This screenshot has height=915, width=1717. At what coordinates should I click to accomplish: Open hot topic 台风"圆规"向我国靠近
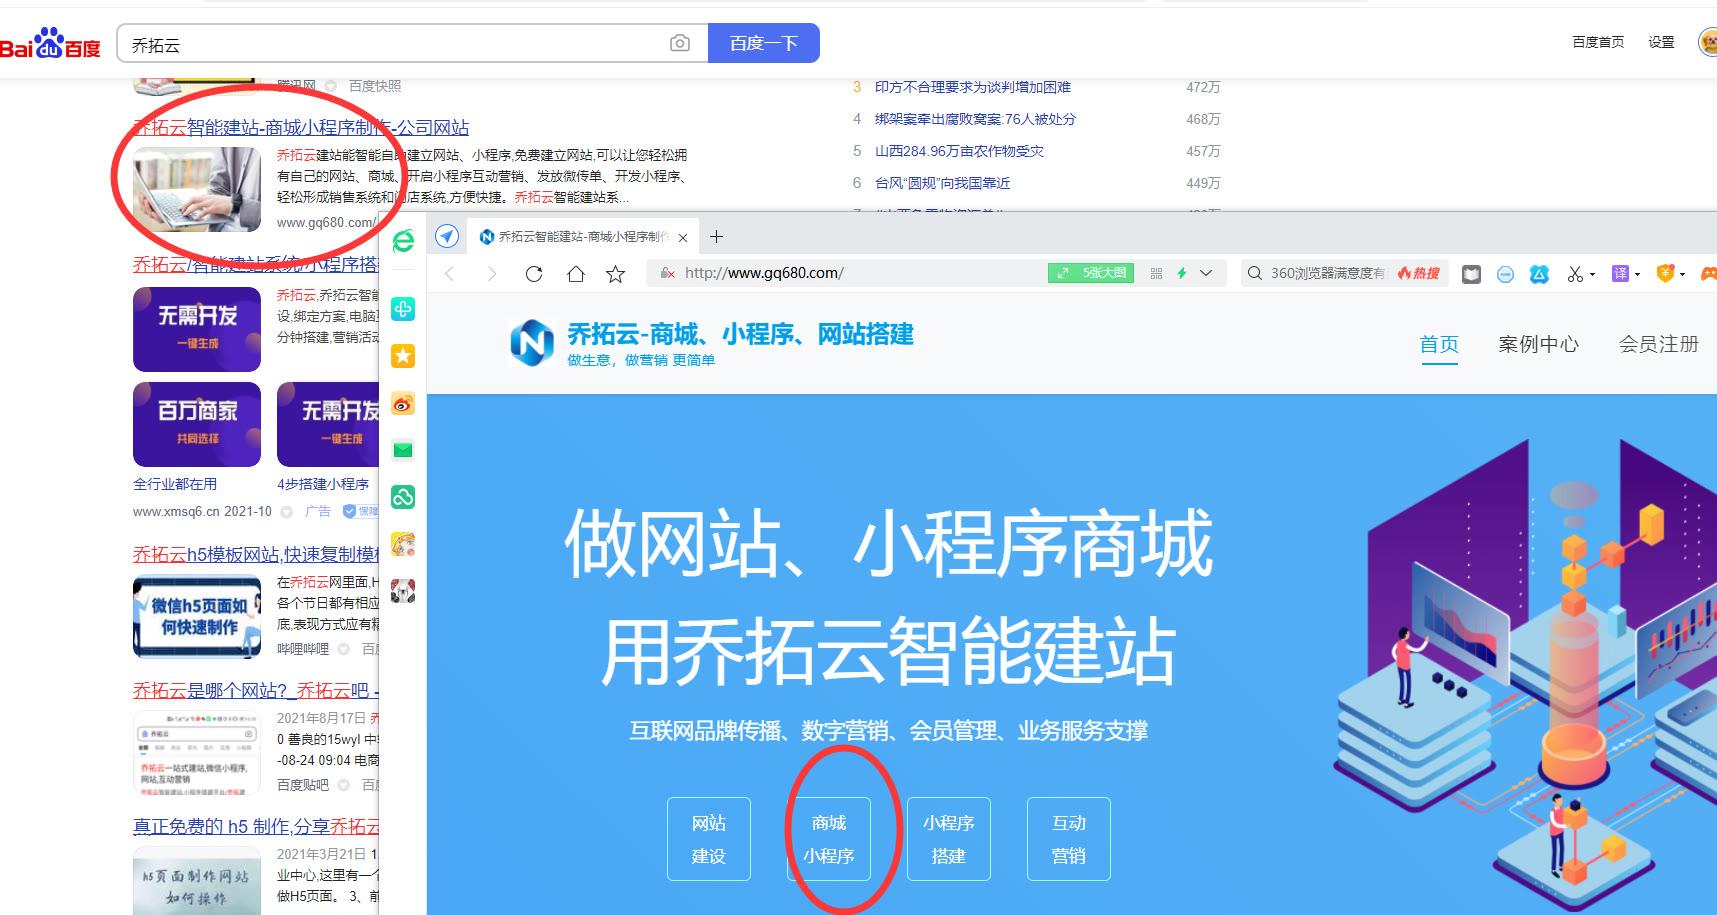click(x=942, y=183)
